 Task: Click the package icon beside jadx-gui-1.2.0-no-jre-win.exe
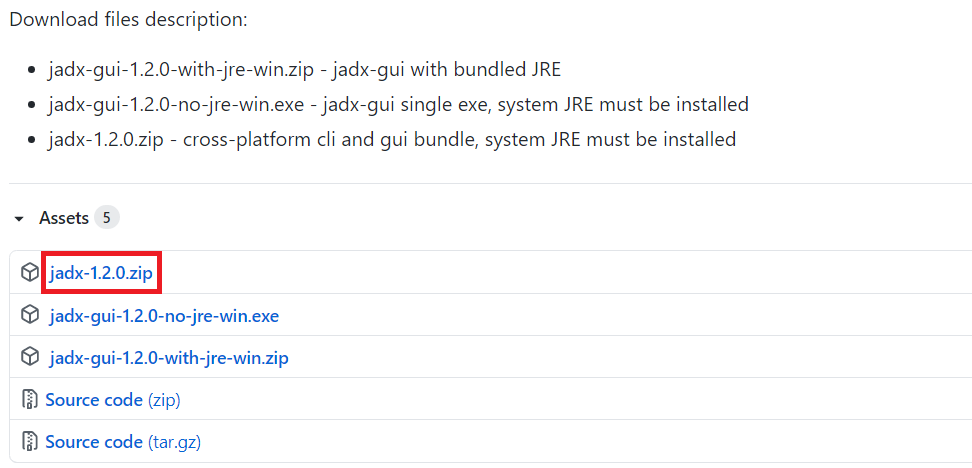30,316
